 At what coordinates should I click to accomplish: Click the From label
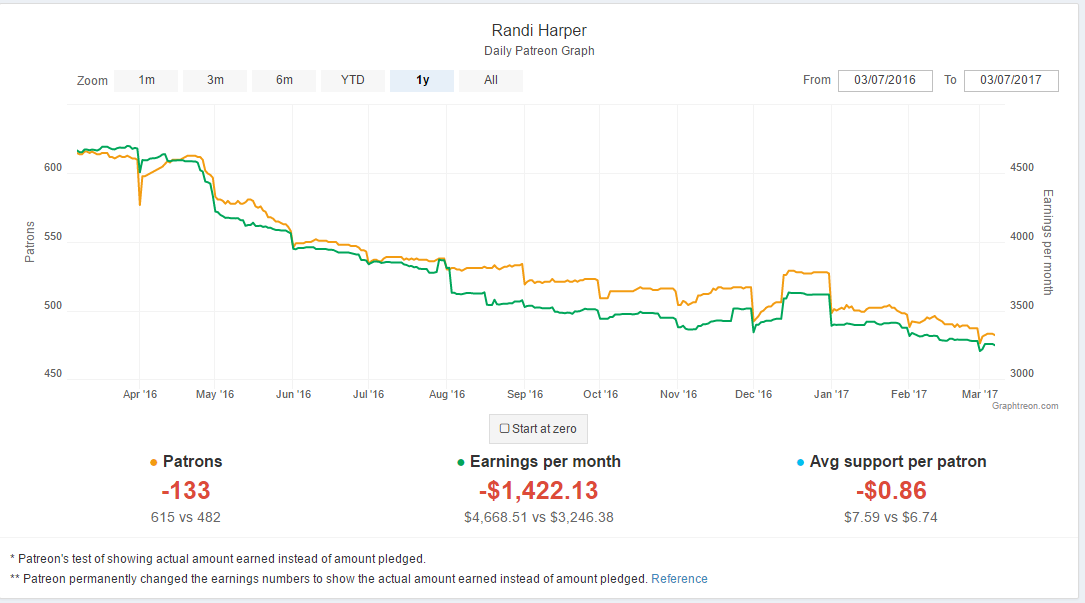pos(817,80)
